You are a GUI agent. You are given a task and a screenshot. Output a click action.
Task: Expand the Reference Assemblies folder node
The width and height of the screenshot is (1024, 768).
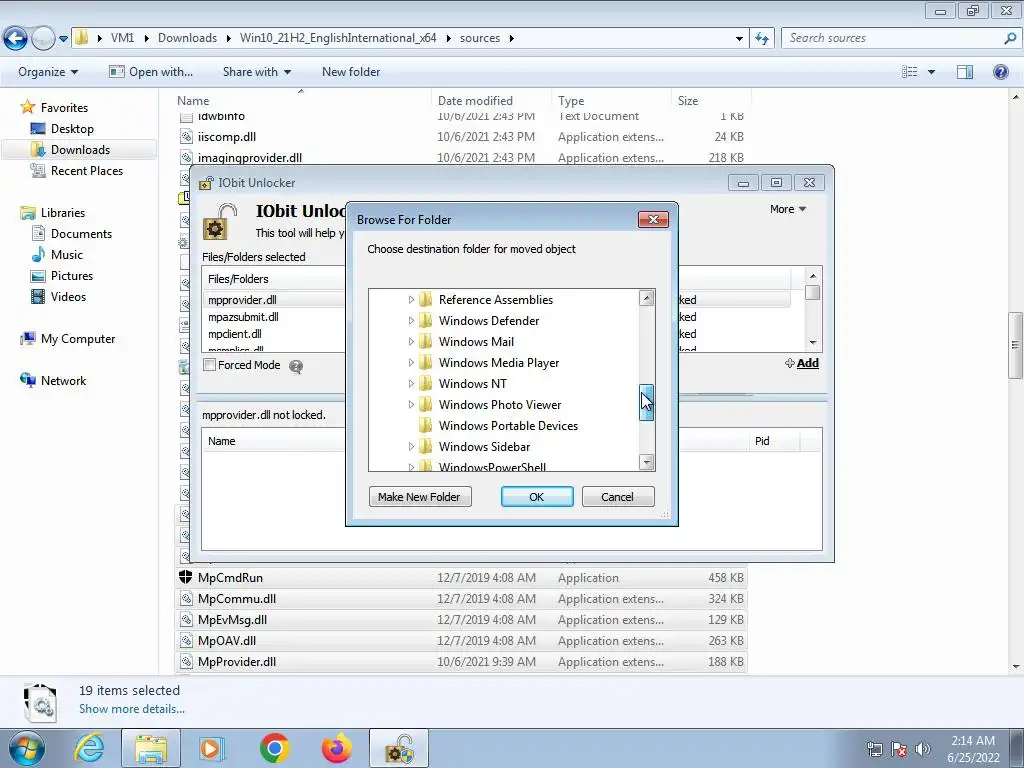coord(411,300)
